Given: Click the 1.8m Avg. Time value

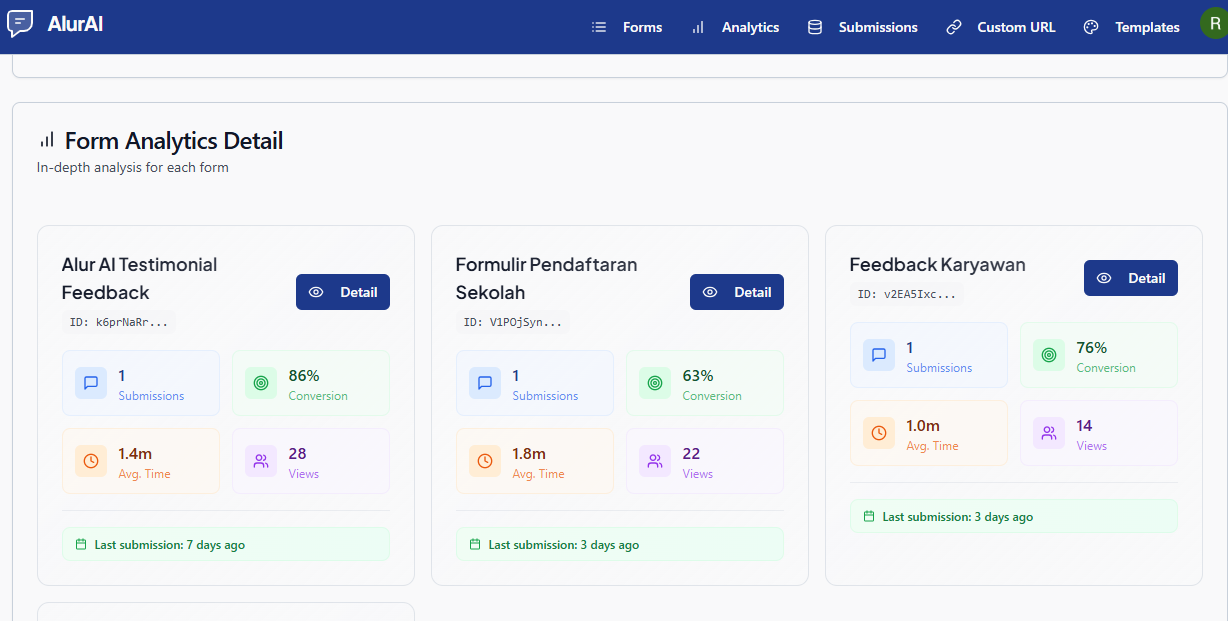Looking at the screenshot, I should [529, 454].
